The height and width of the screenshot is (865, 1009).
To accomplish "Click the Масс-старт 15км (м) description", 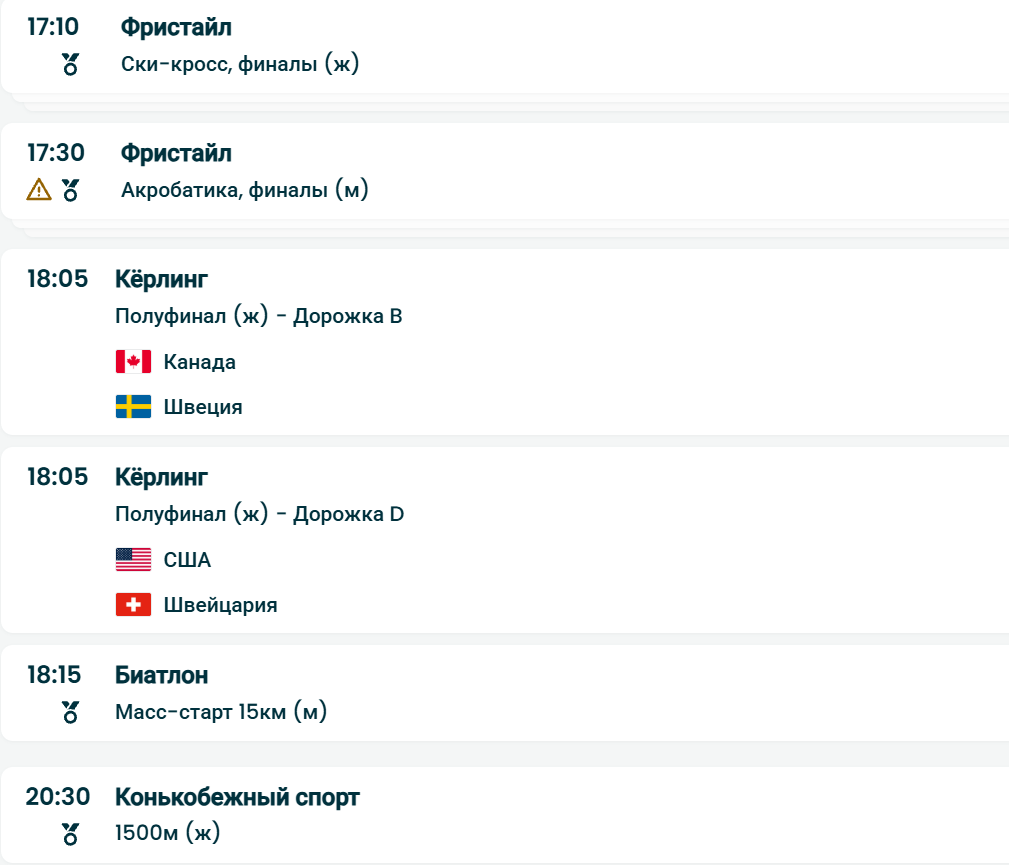I will [x=221, y=713].
